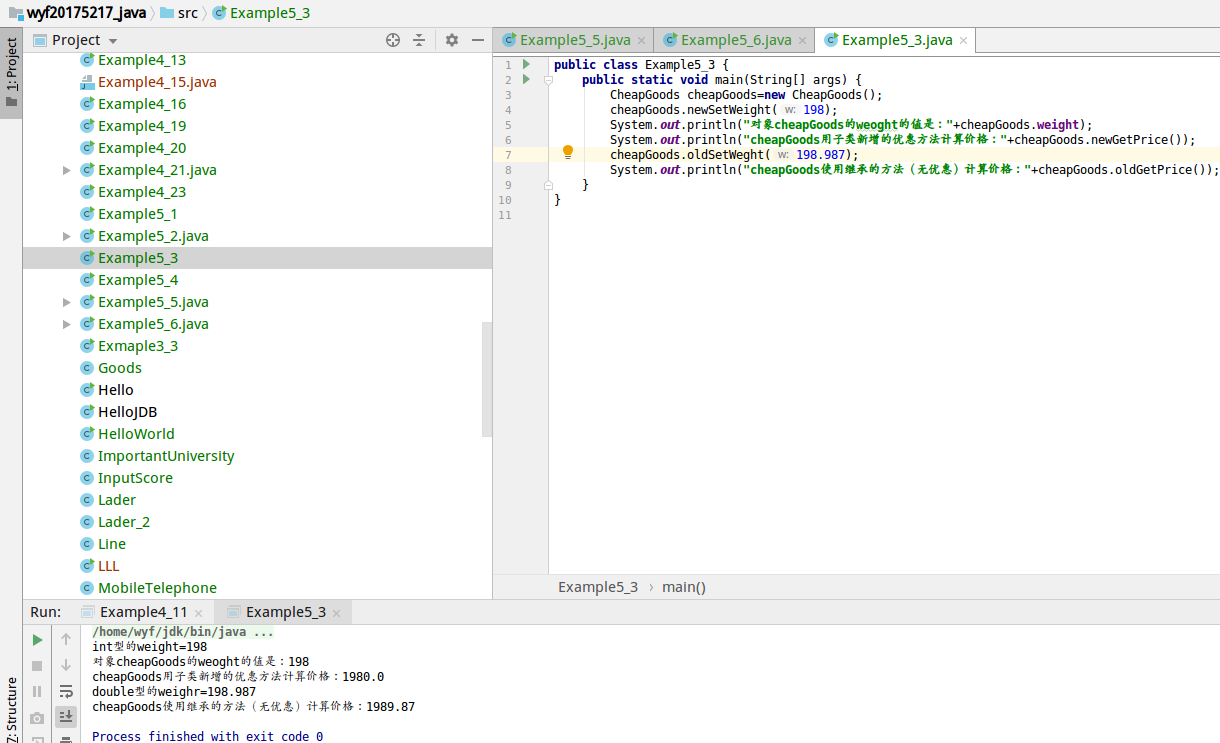Close the Example5_3 run tab
Image resolution: width=1220 pixels, height=743 pixels.
tap(336, 613)
